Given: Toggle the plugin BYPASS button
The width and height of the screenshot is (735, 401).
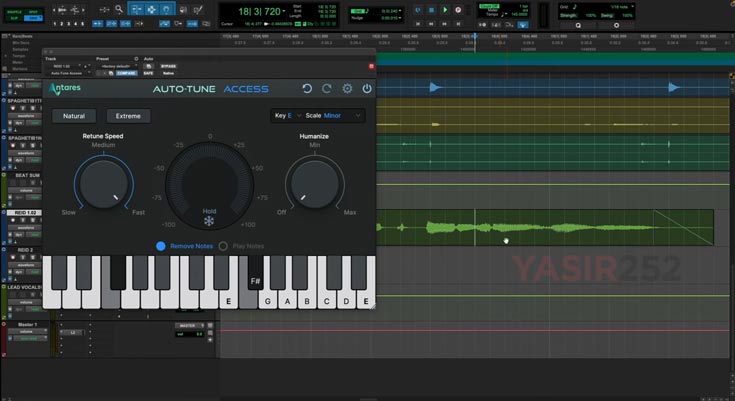Looking at the screenshot, I should point(168,66).
